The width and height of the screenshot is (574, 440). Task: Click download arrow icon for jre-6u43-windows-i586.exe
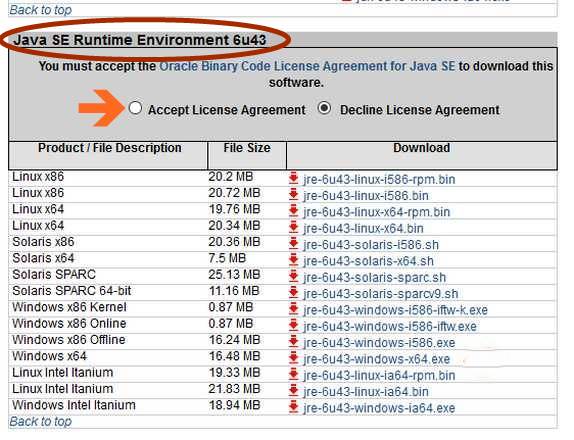click(x=294, y=341)
